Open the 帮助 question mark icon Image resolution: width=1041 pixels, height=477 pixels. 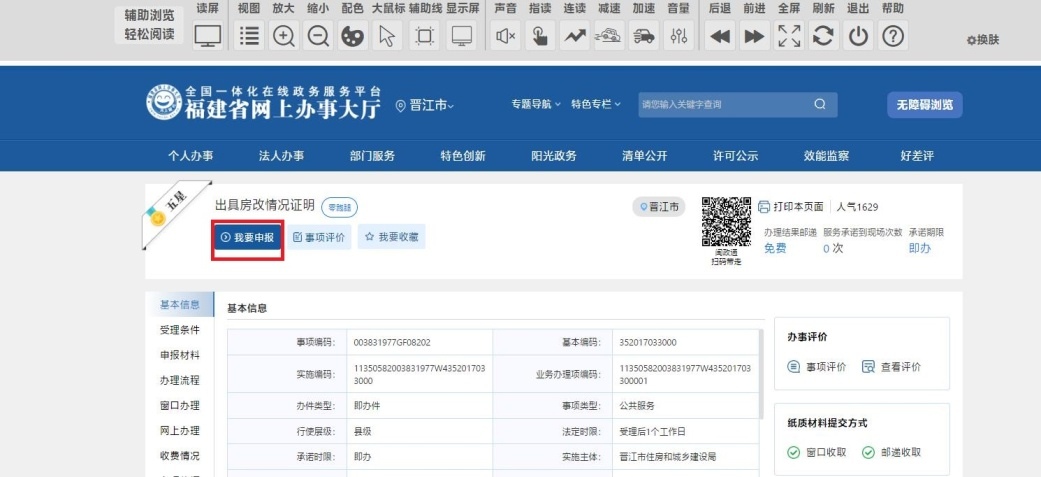click(x=892, y=35)
